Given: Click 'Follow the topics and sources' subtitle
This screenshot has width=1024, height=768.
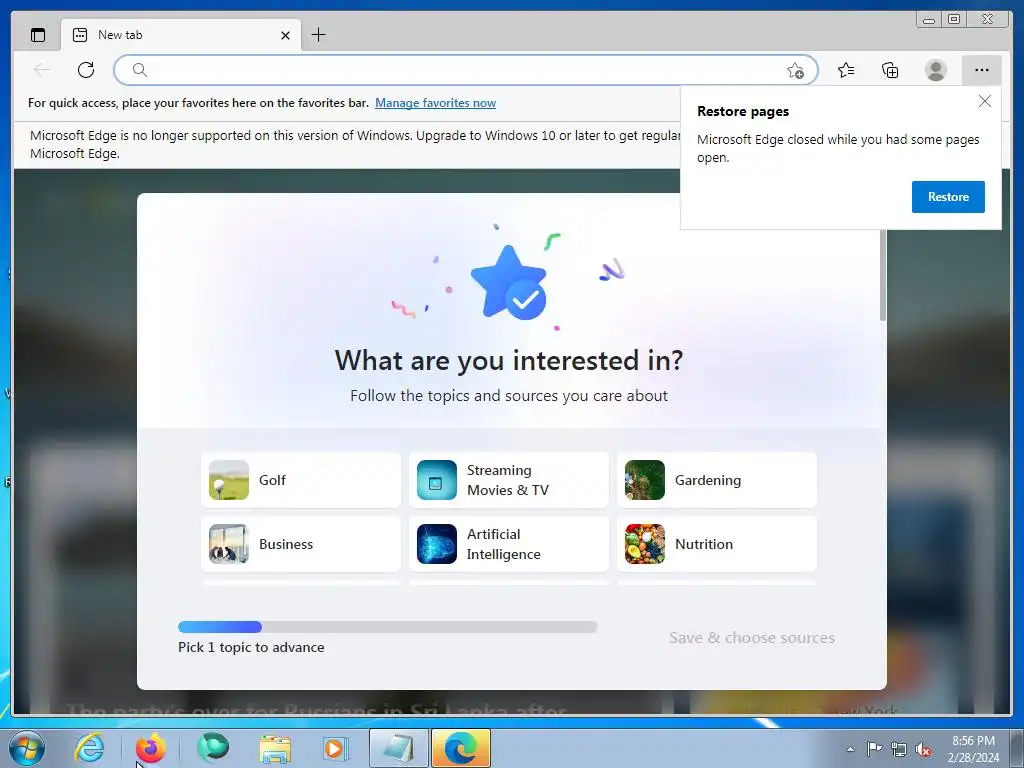Looking at the screenshot, I should [509, 396].
